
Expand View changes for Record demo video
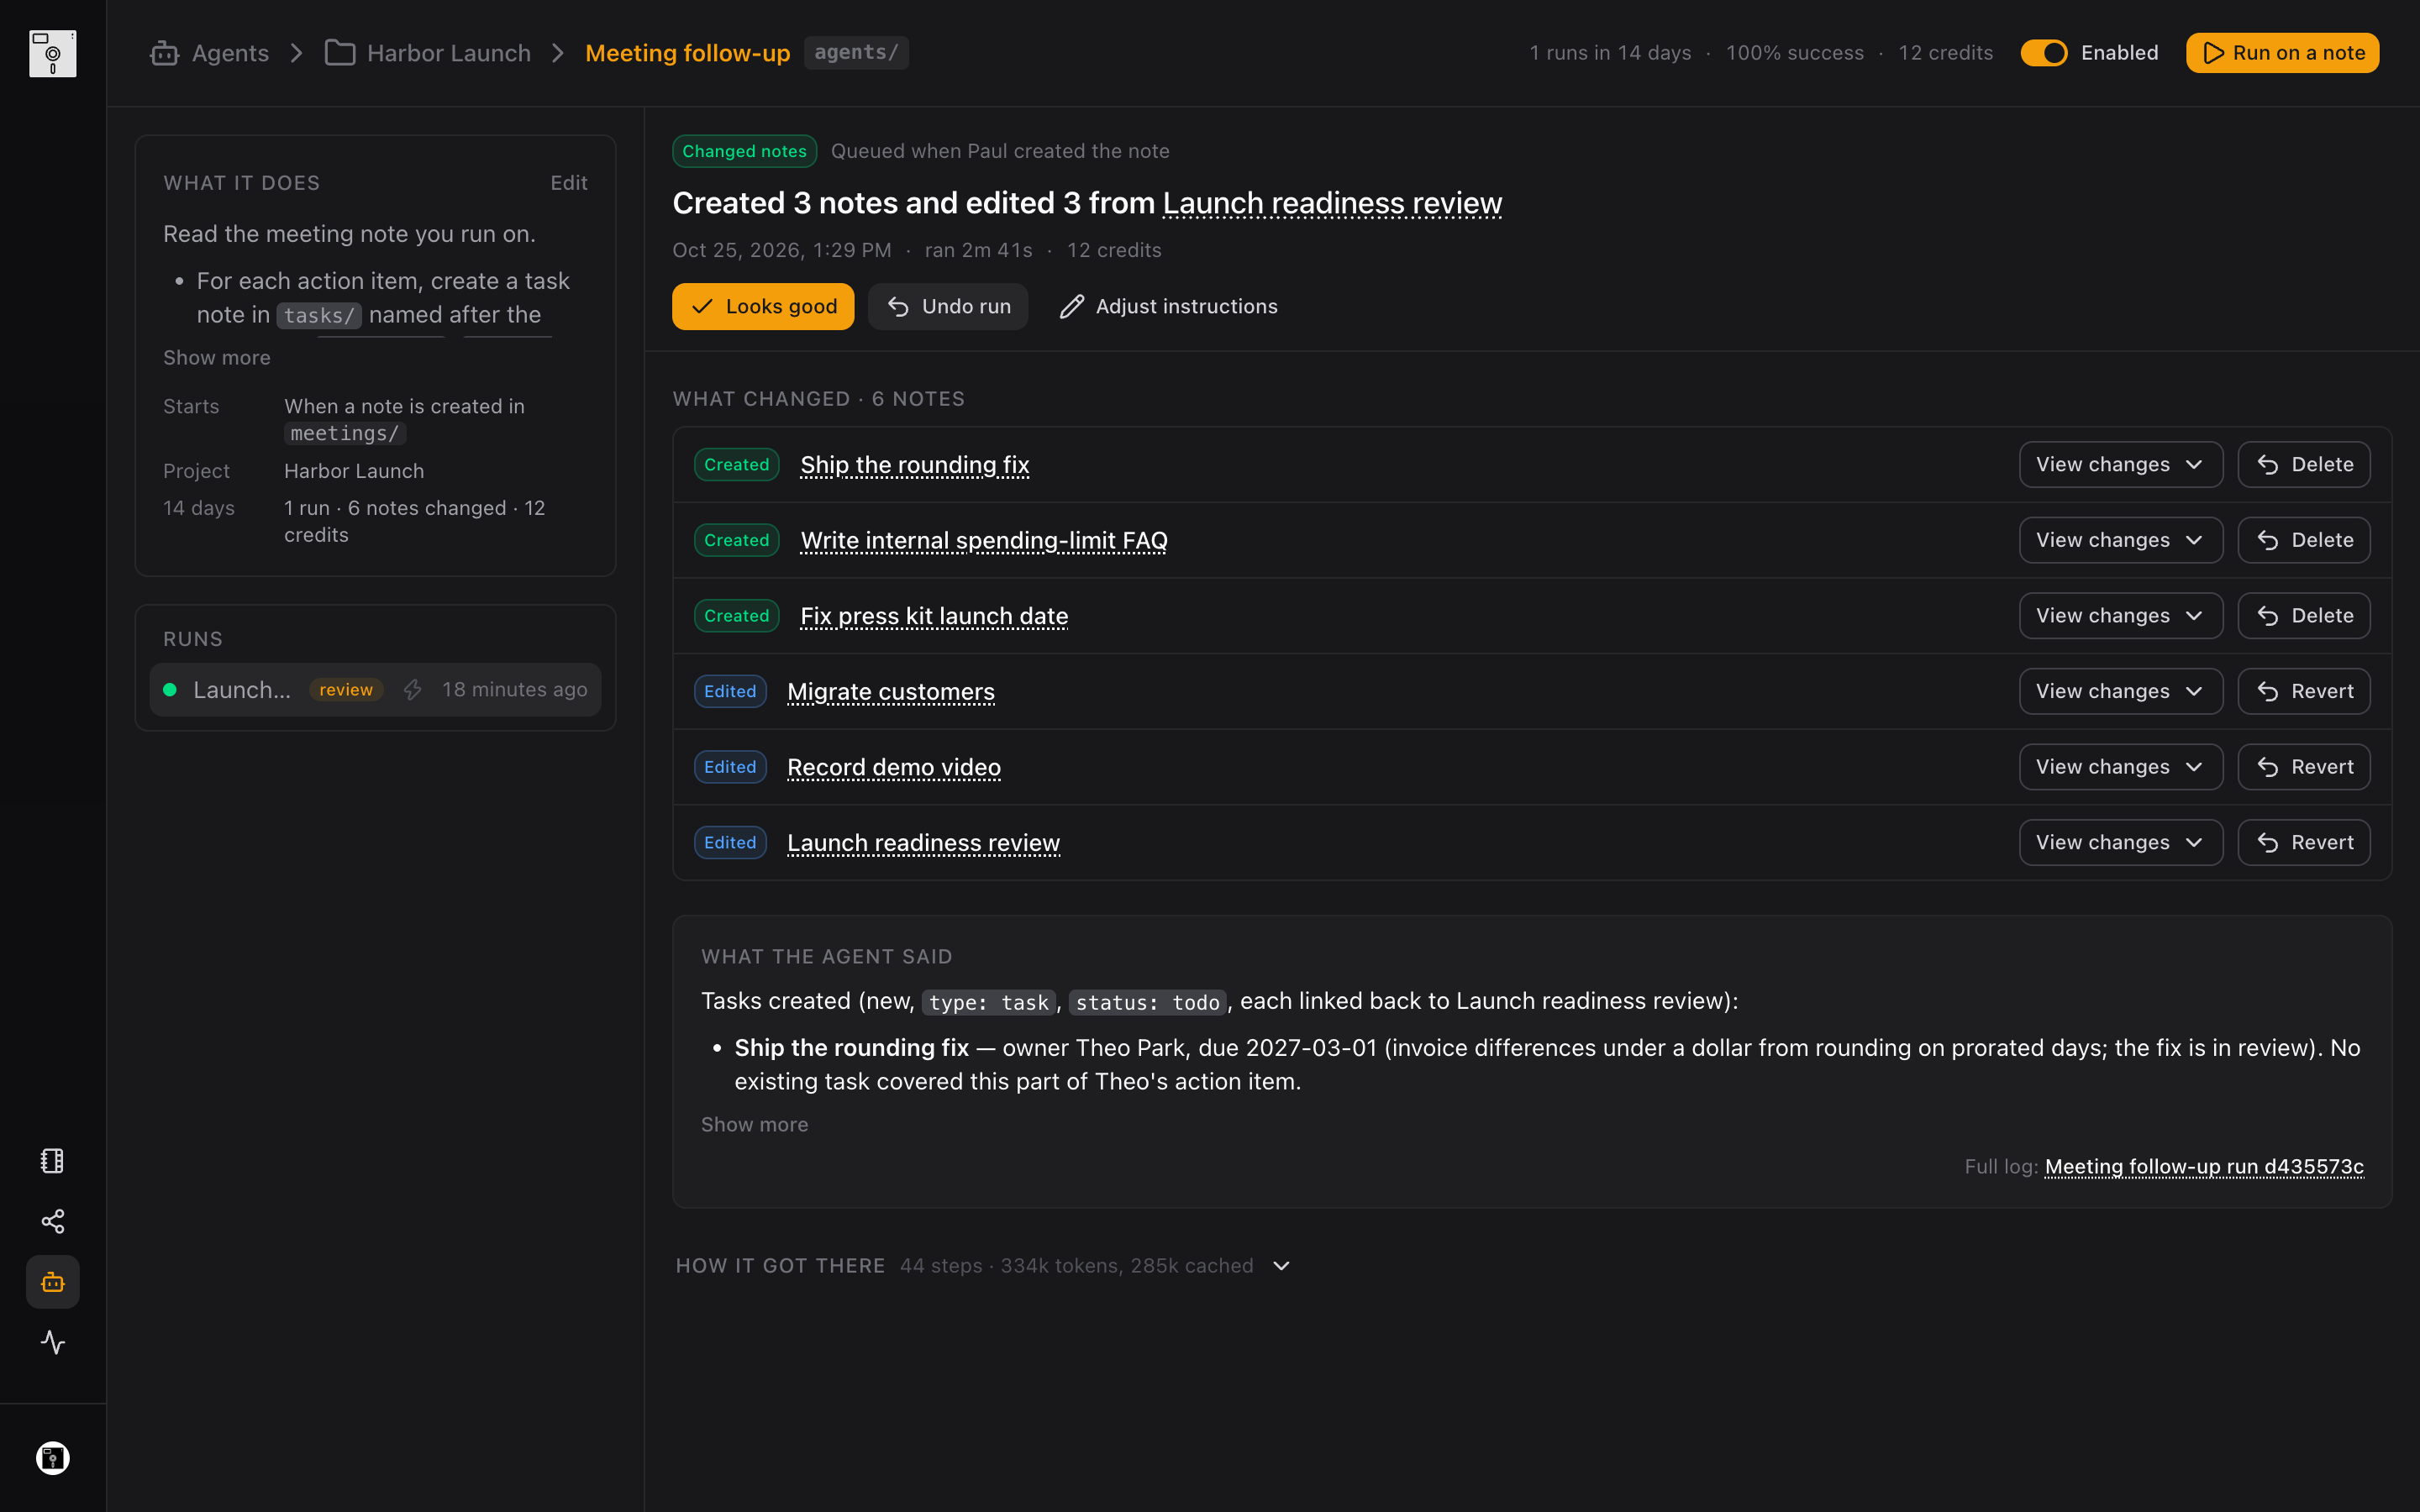click(2121, 767)
